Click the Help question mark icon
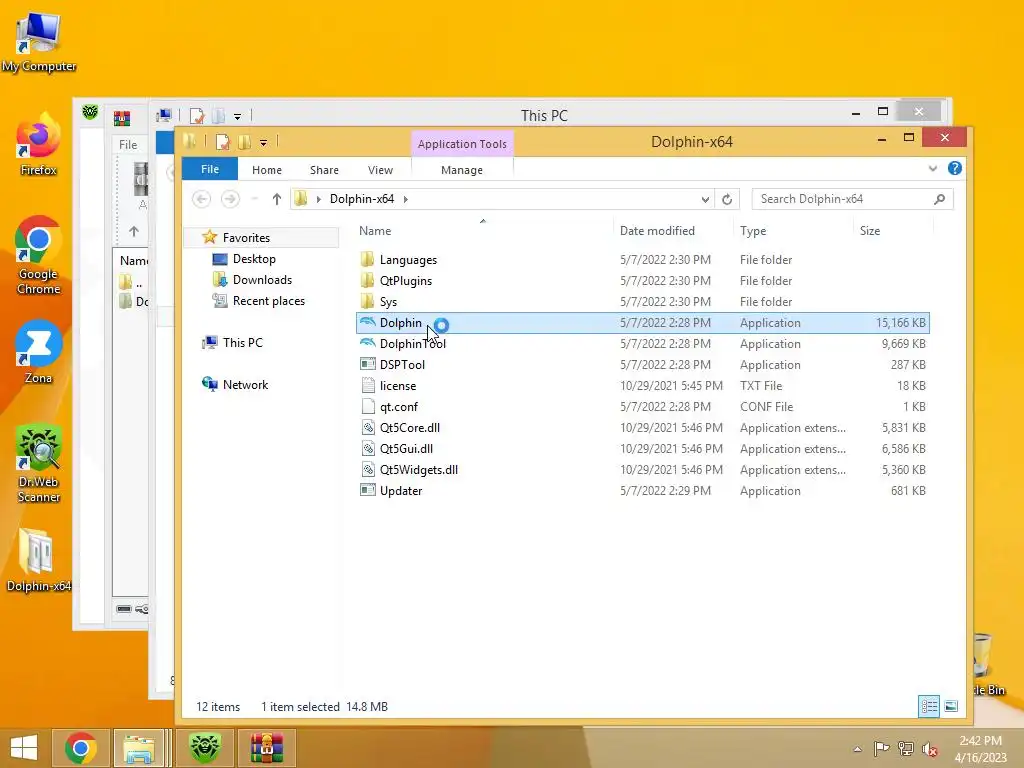Screen dimensions: 1024x768 (955, 168)
